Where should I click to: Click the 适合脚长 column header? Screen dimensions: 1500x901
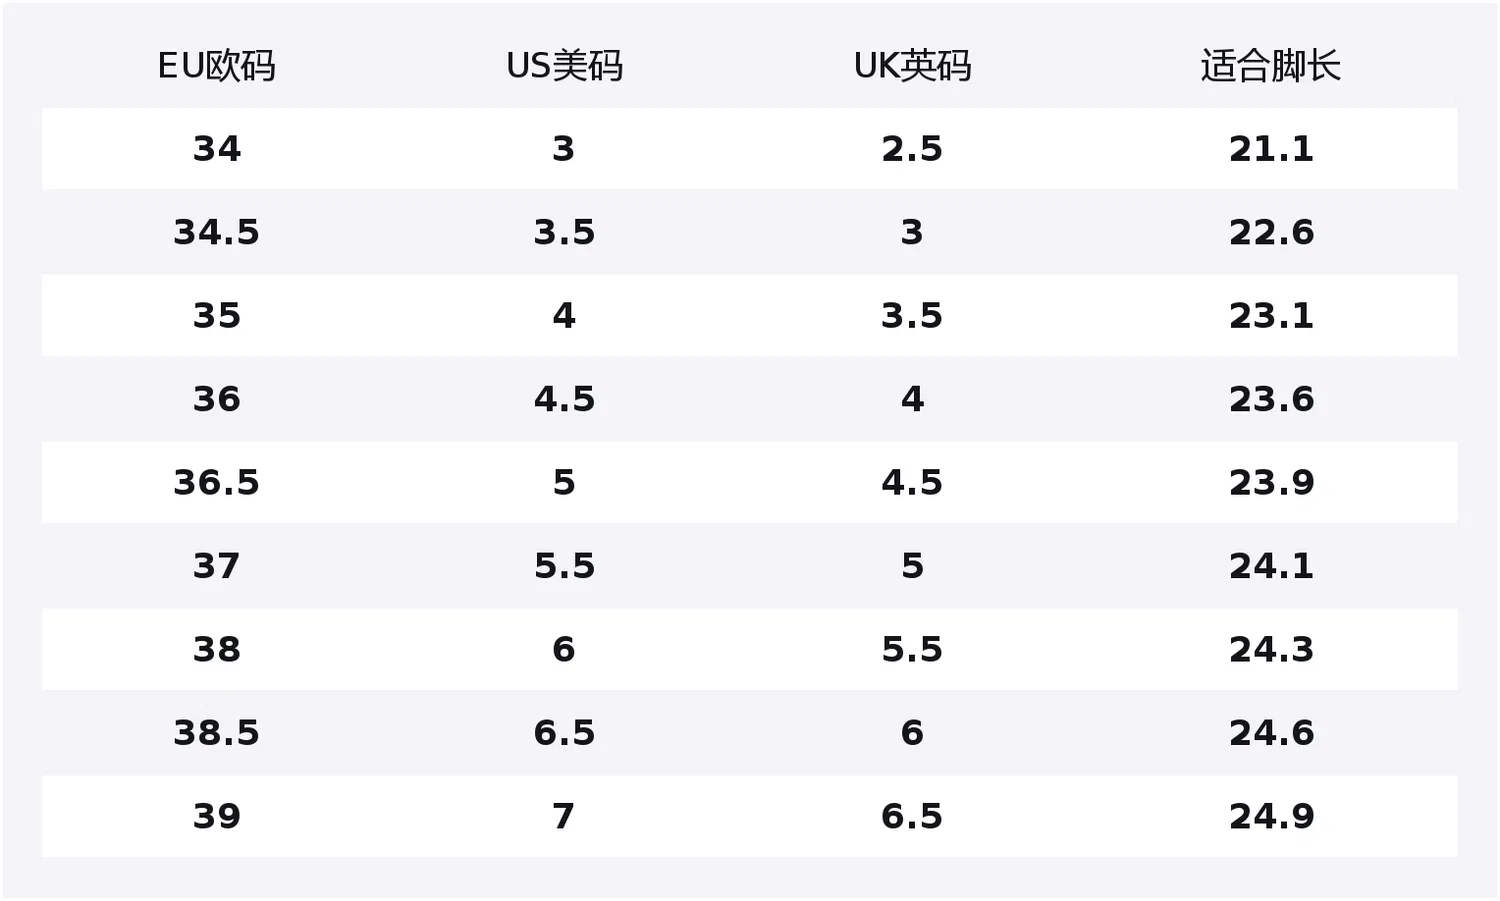click(x=1270, y=66)
